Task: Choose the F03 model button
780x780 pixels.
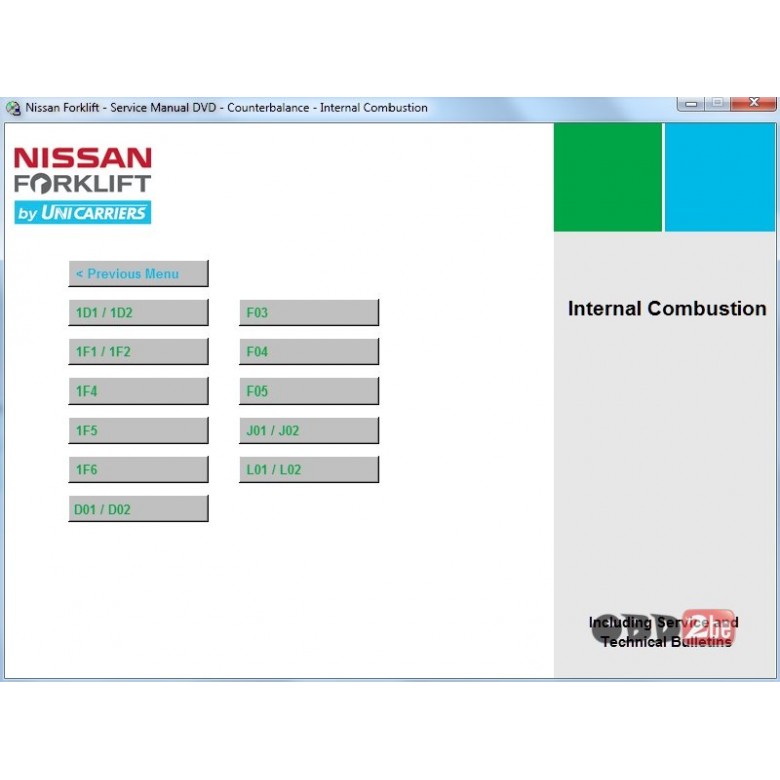Action: [309, 312]
